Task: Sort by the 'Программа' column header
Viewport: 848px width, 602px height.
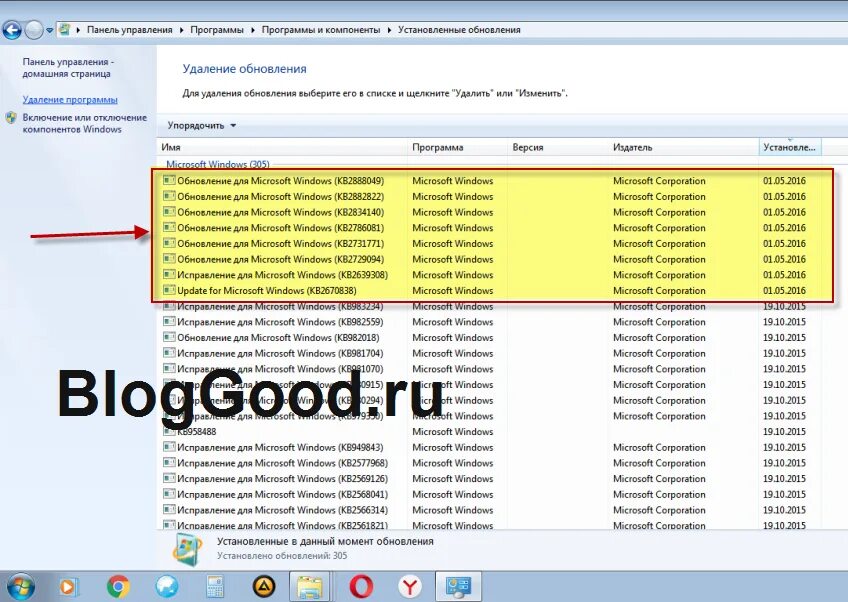Action: (x=457, y=147)
